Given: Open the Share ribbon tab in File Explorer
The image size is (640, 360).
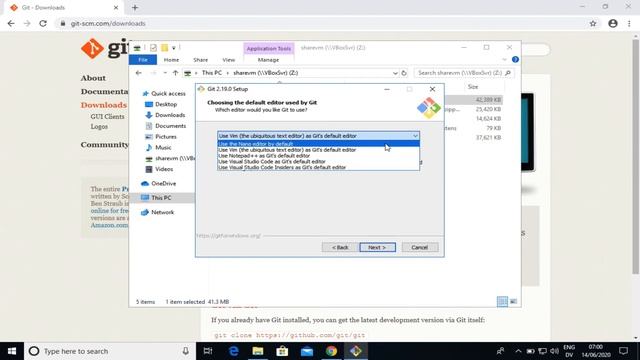Looking at the screenshot, I should 200,60.
